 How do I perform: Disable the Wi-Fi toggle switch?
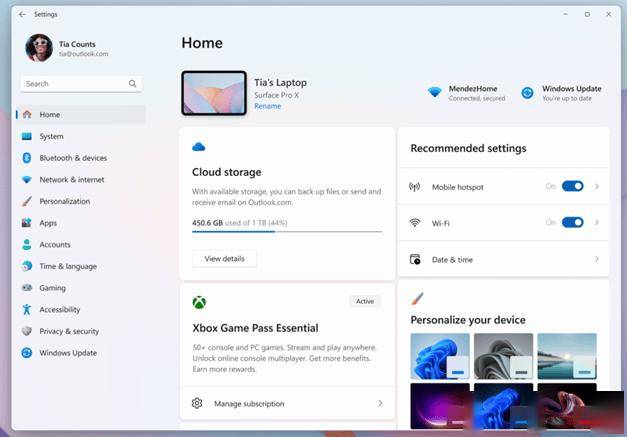coord(572,222)
